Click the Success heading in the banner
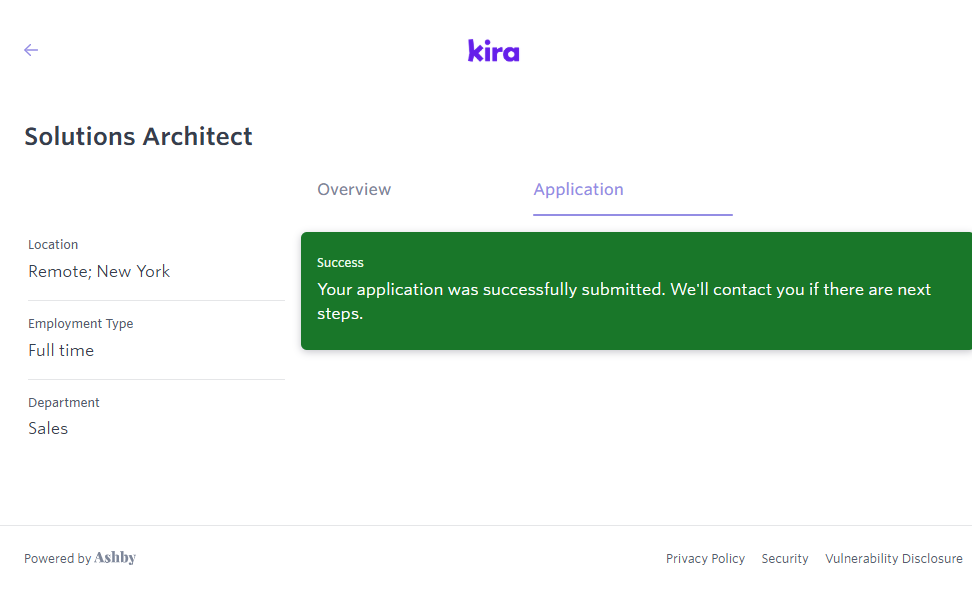972x592 pixels. coord(340,263)
